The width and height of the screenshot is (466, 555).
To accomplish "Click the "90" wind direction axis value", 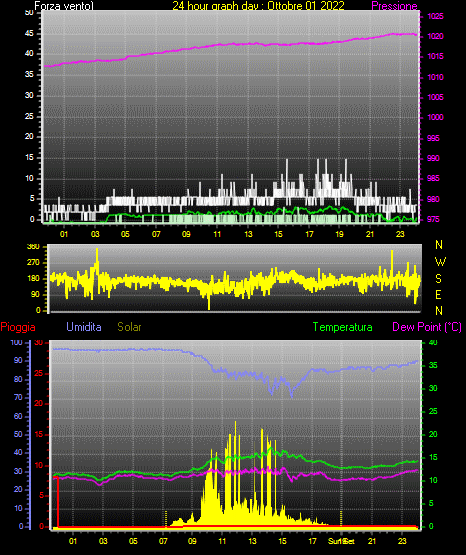I will [x=35, y=294].
